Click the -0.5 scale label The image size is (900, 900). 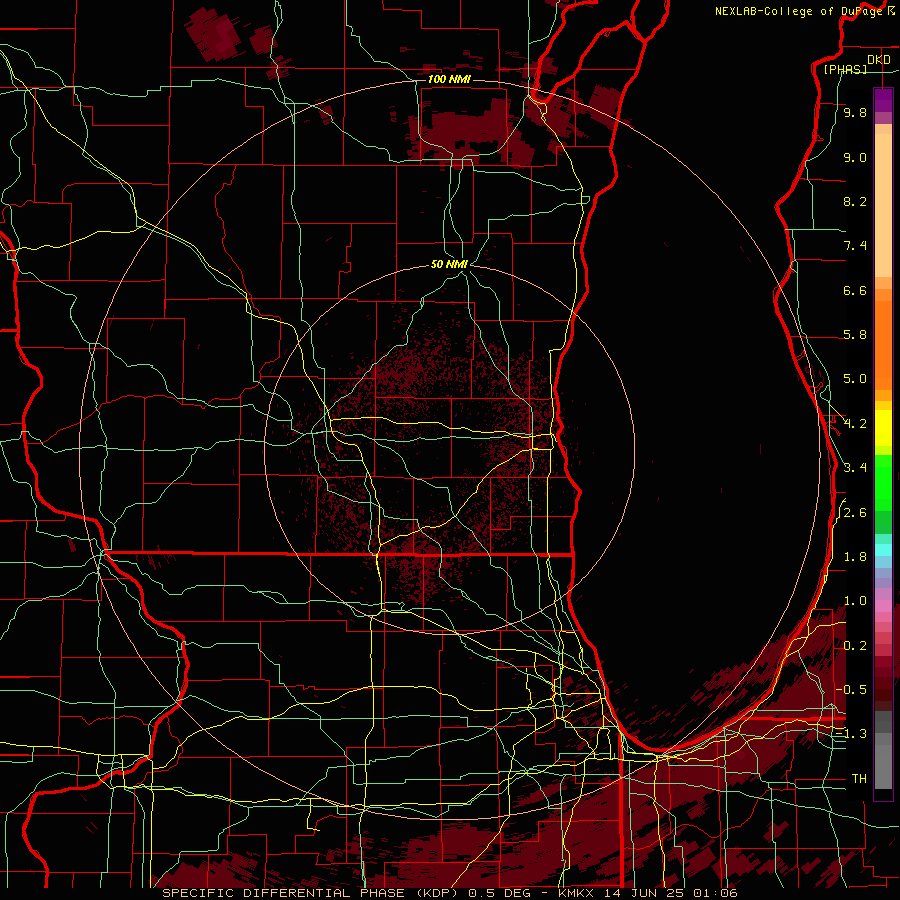click(x=851, y=689)
